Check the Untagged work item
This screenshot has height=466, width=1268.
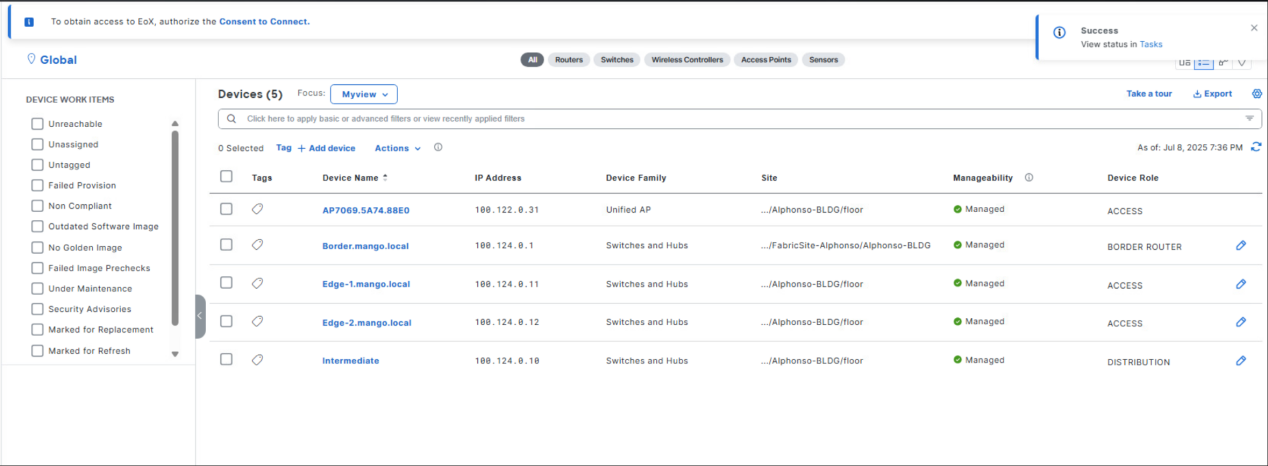tap(37, 165)
